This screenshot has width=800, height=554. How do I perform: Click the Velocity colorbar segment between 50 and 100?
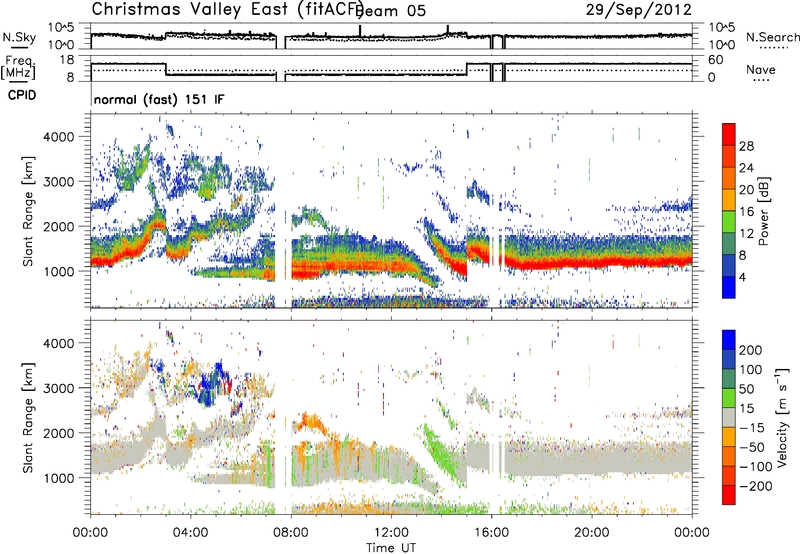coord(729,379)
